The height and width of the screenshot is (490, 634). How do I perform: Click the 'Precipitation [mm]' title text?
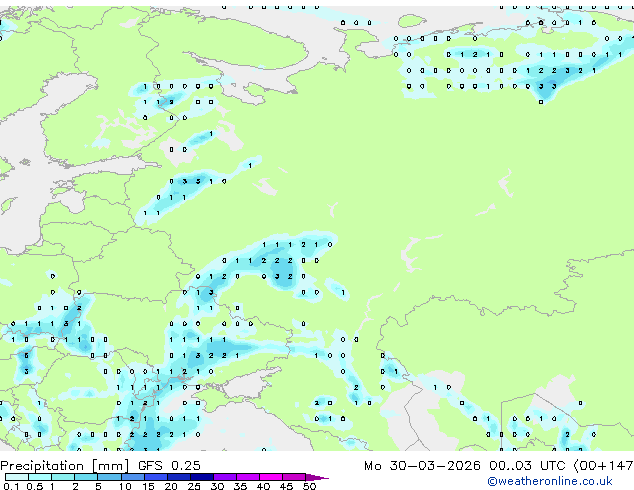click(65, 466)
